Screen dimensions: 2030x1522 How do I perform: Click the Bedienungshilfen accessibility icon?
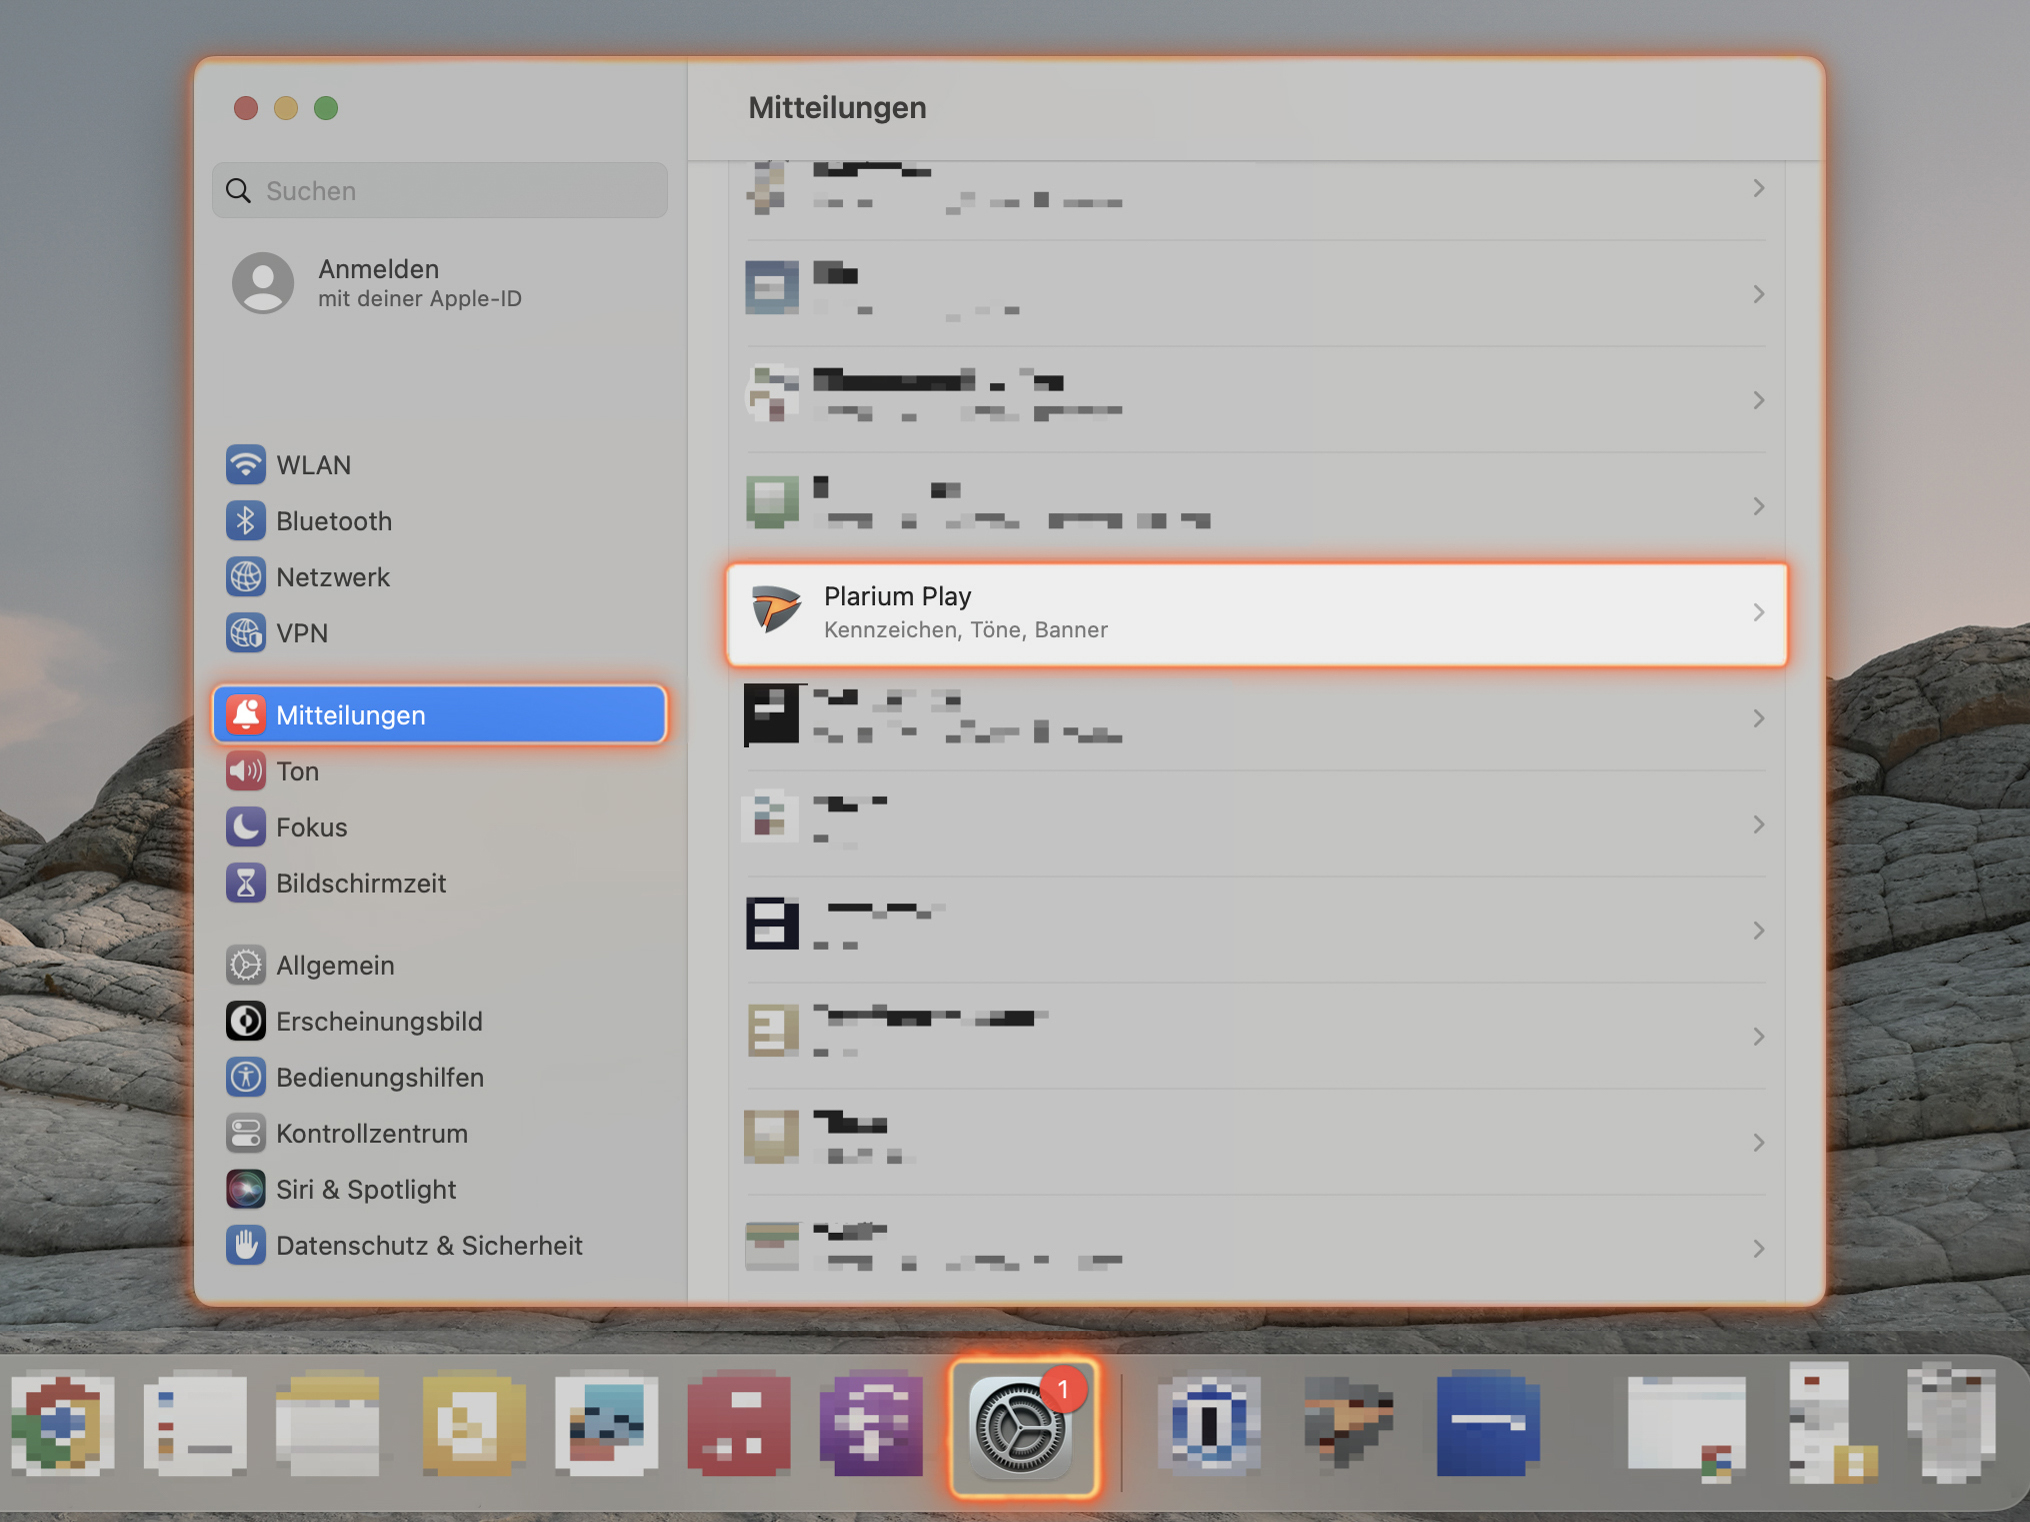[x=245, y=1077]
